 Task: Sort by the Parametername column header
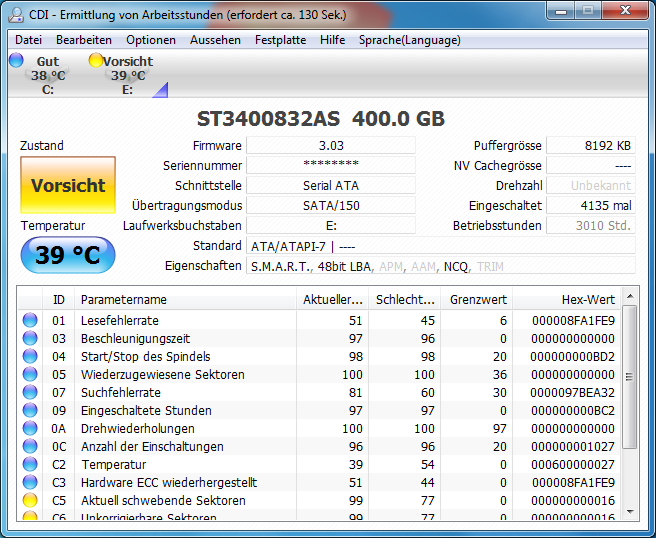185,300
